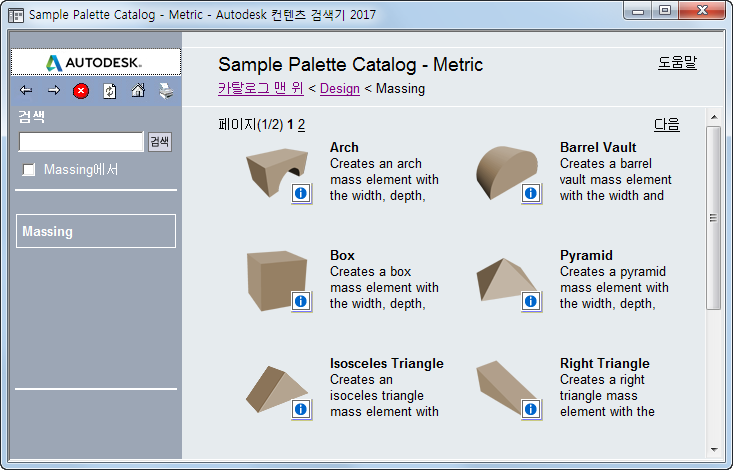The image size is (733, 470).
Task: Open the 도움말 help link
Action: click(677, 63)
